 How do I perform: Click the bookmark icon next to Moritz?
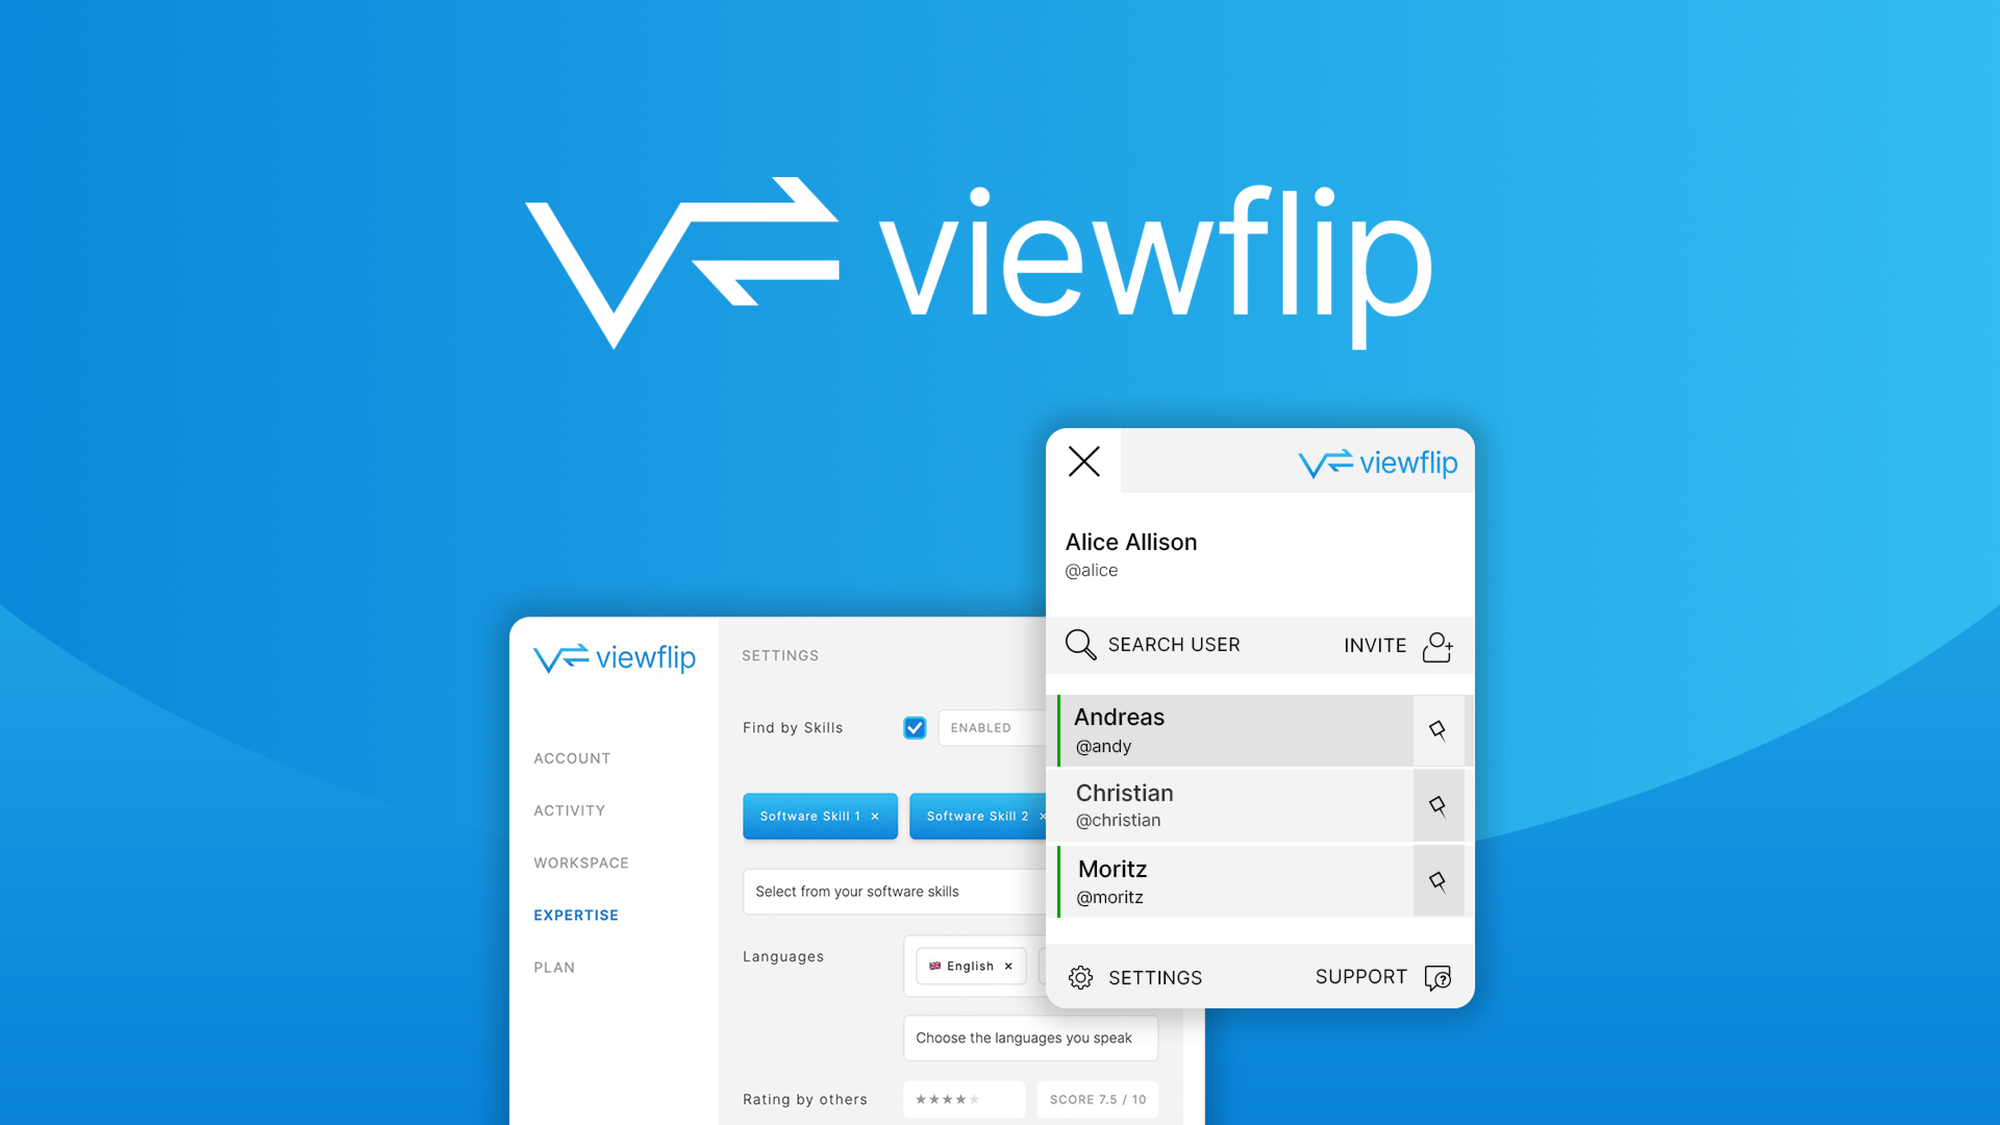click(x=1440, y=879)
